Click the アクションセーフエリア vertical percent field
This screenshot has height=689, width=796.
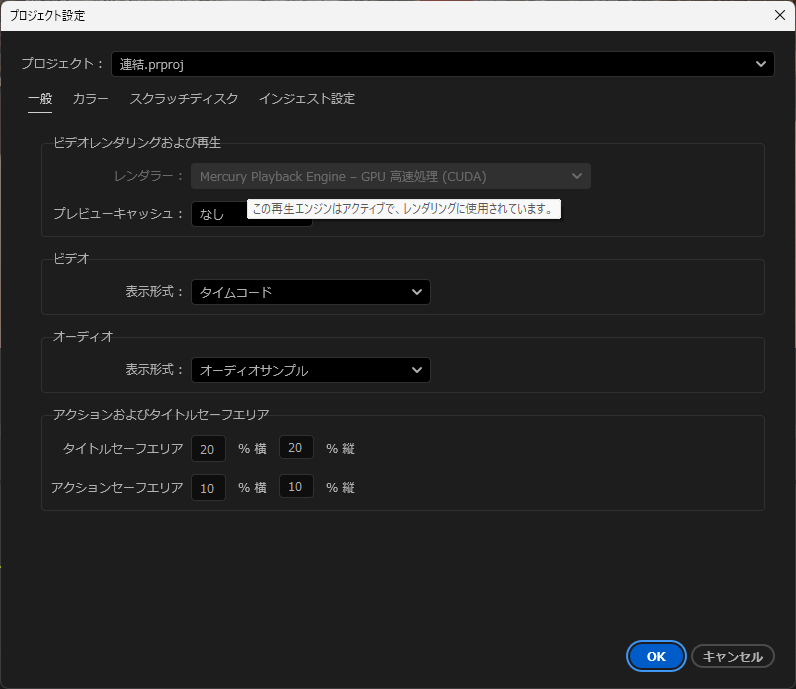click(296, 488)
